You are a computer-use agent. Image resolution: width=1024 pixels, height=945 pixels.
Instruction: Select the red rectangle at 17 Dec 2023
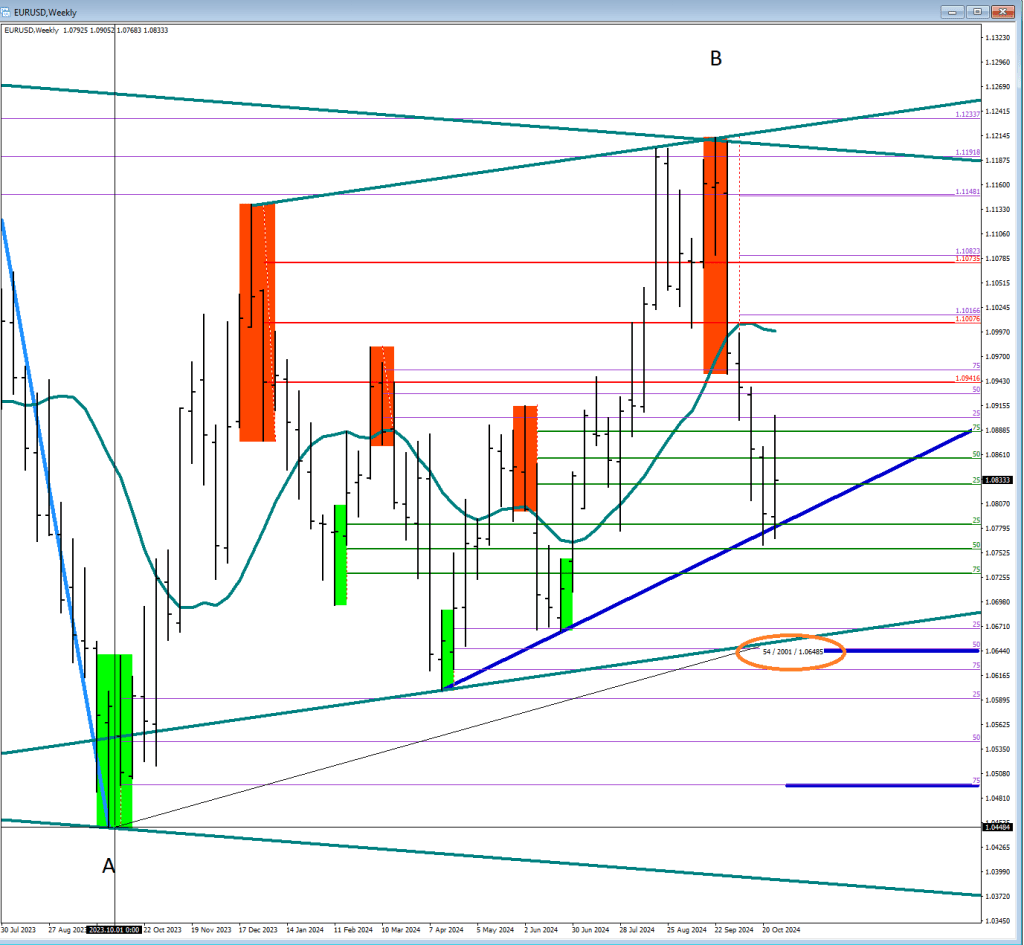256,322
